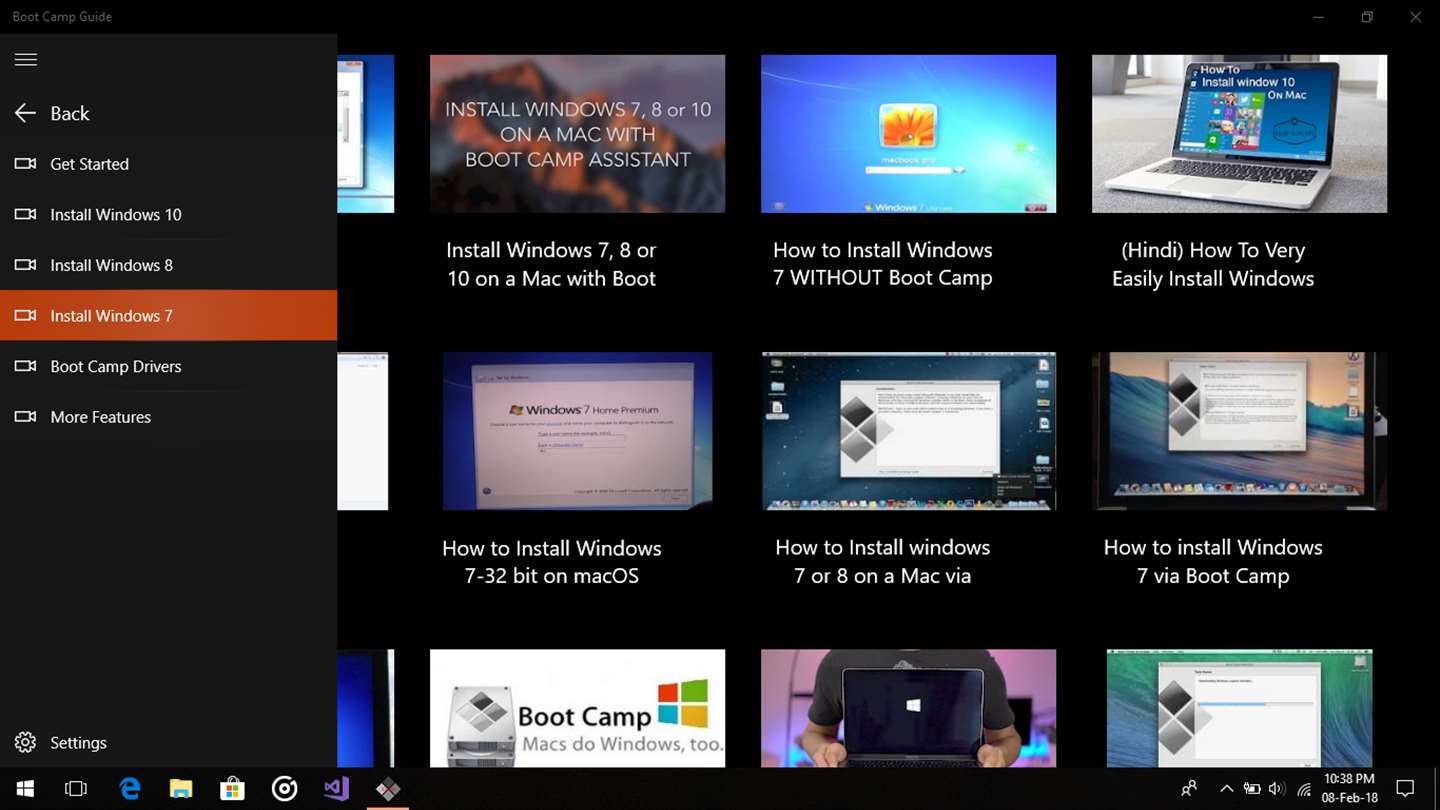This screenshot has width=1440, height=810.
Task: Go Back using the Back label
Action: coord(70,113)
